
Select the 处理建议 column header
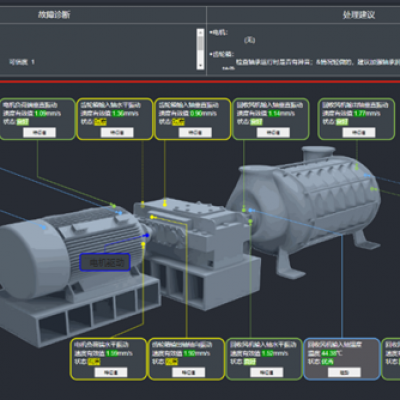point(359,15)
